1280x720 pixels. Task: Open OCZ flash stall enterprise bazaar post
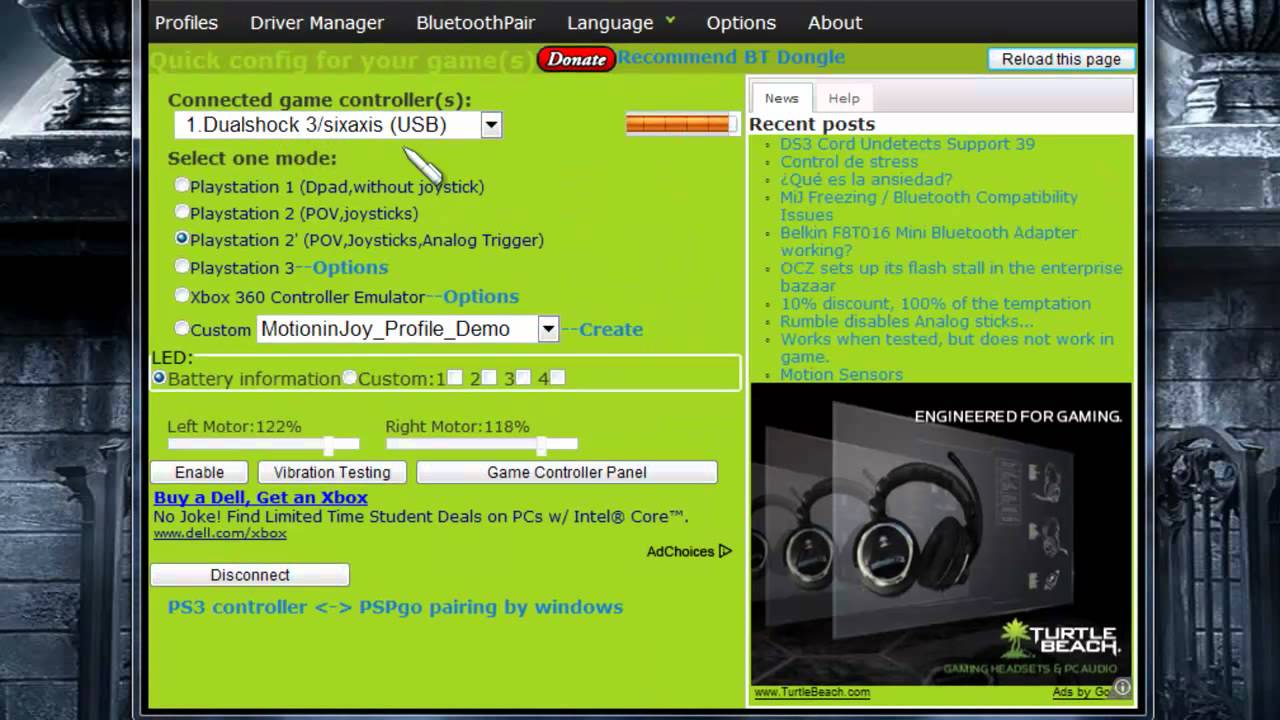click(951, 277)
